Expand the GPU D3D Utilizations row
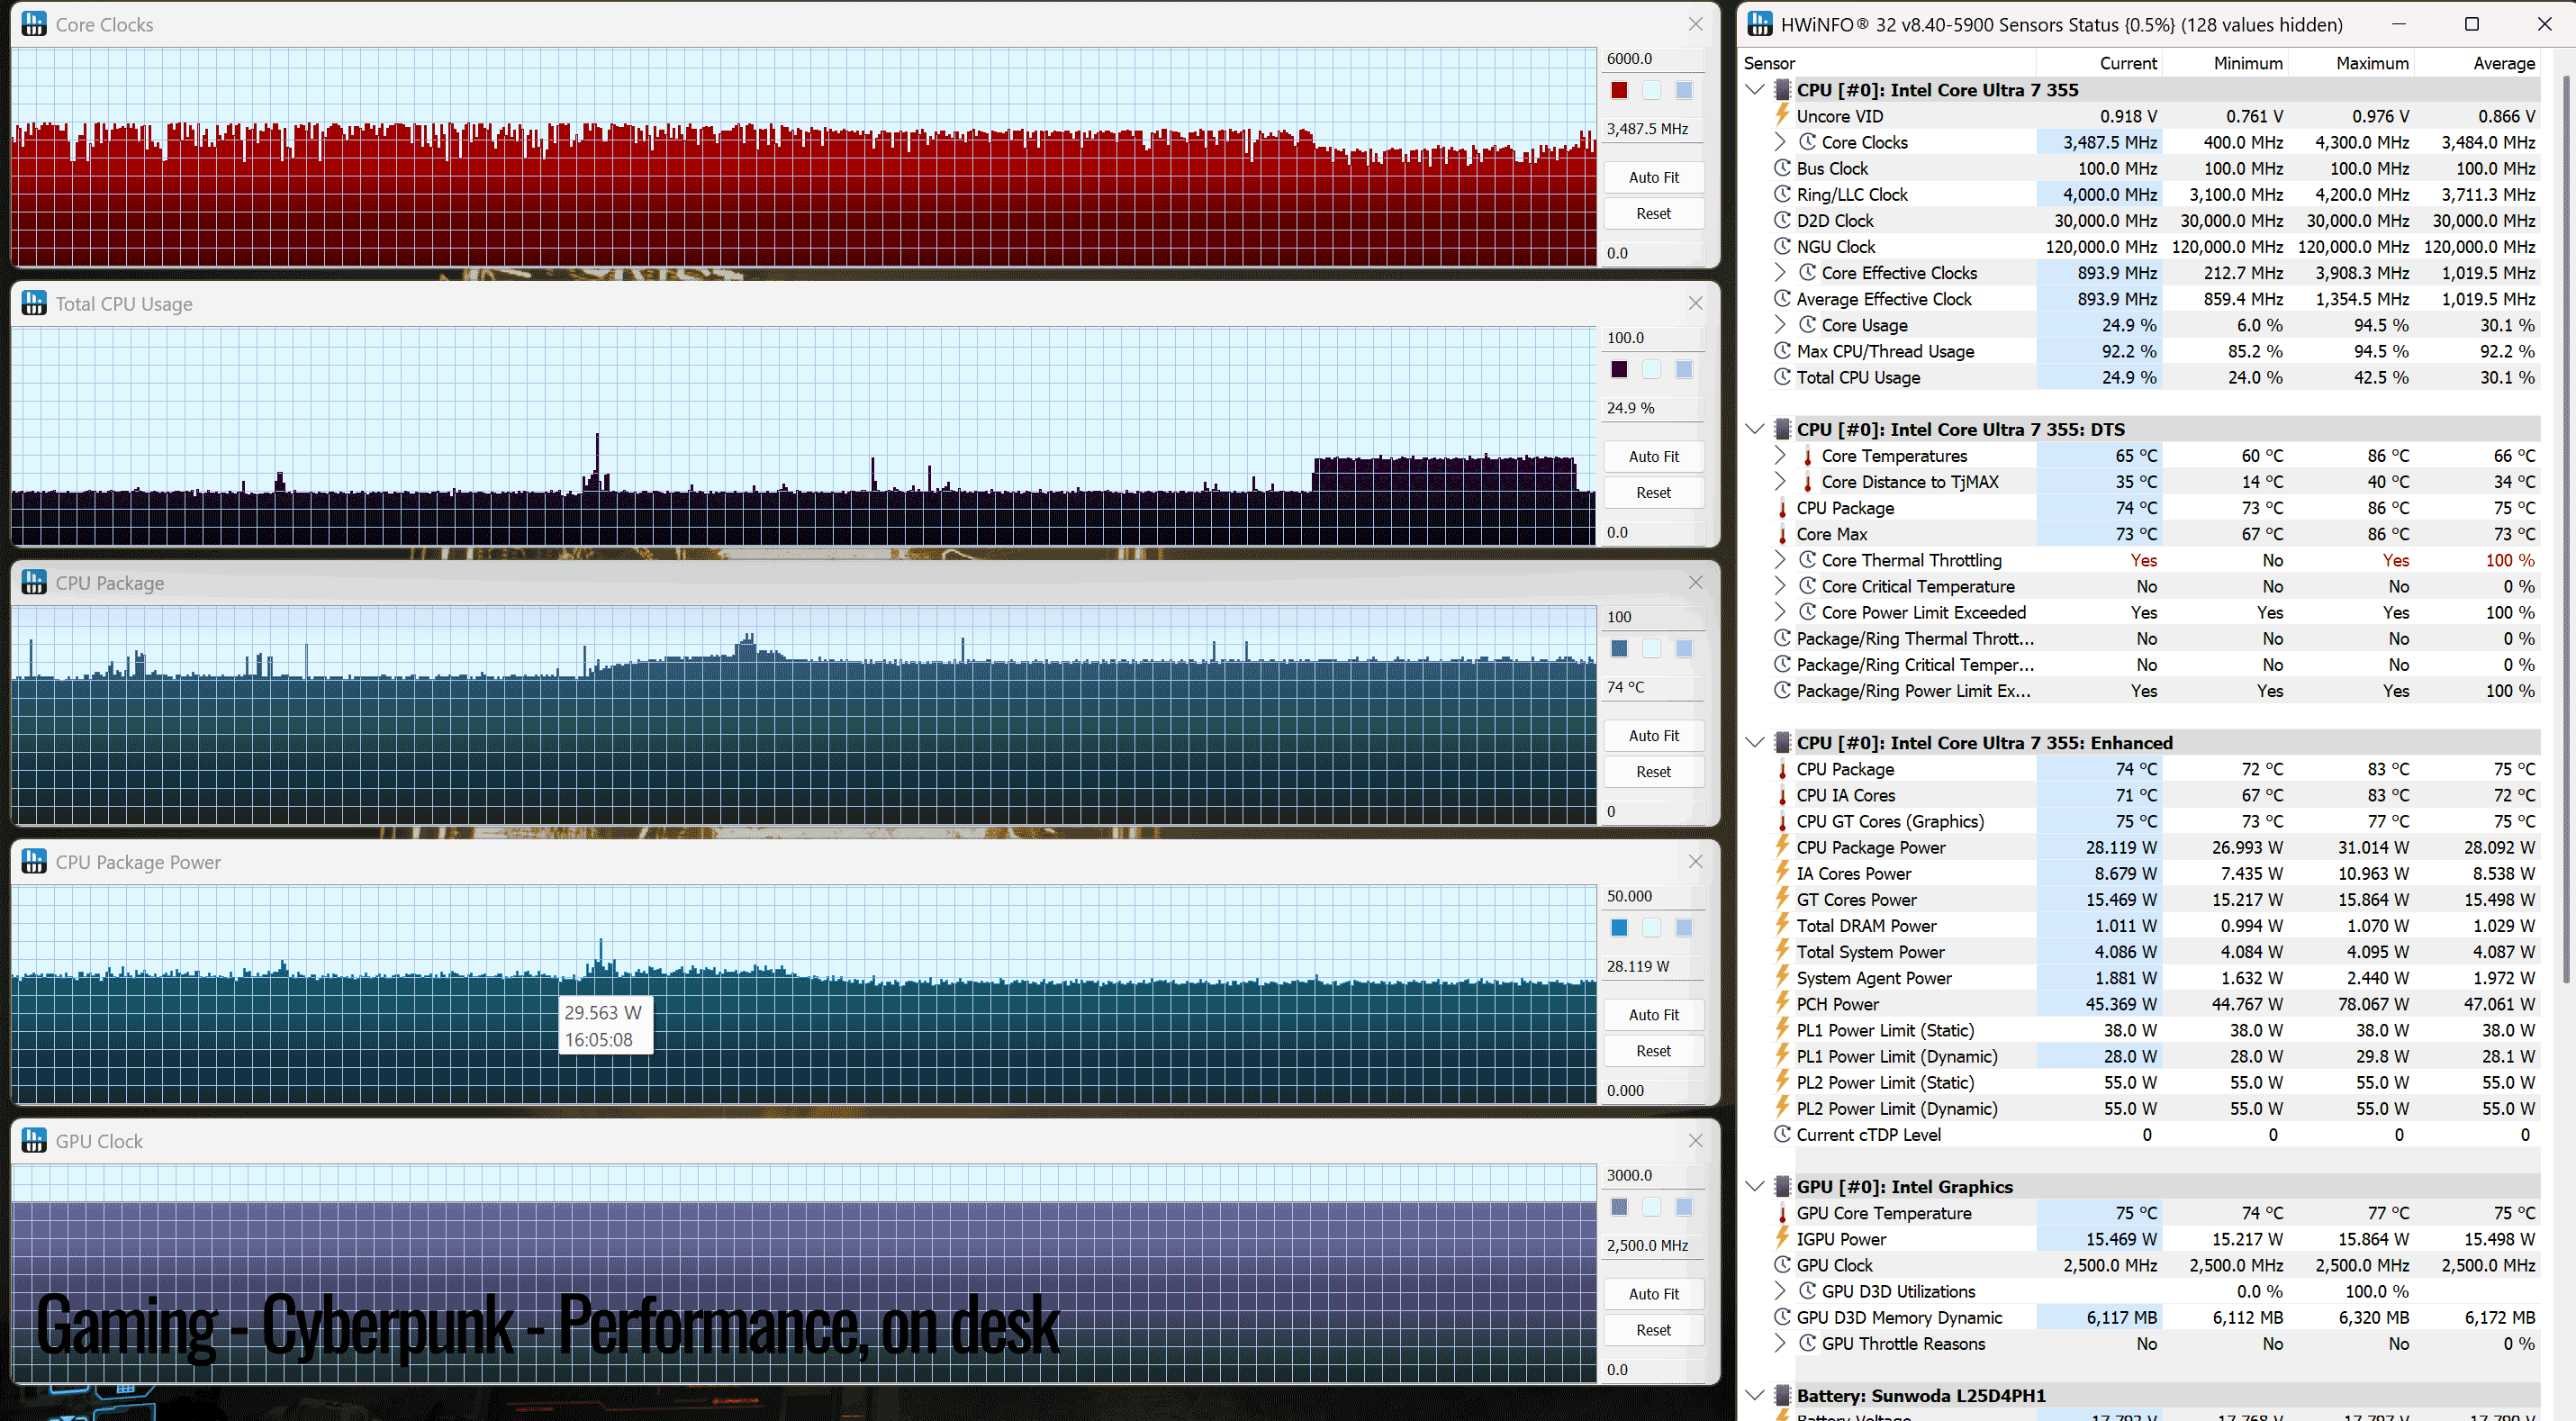 click(1780, 1291)
